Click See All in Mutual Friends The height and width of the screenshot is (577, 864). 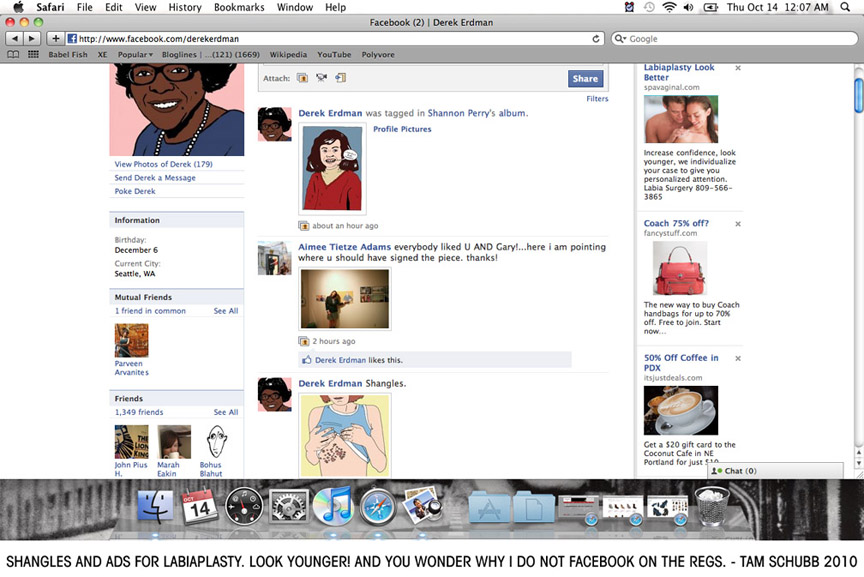pyautogui.click(x=226, y=311)
